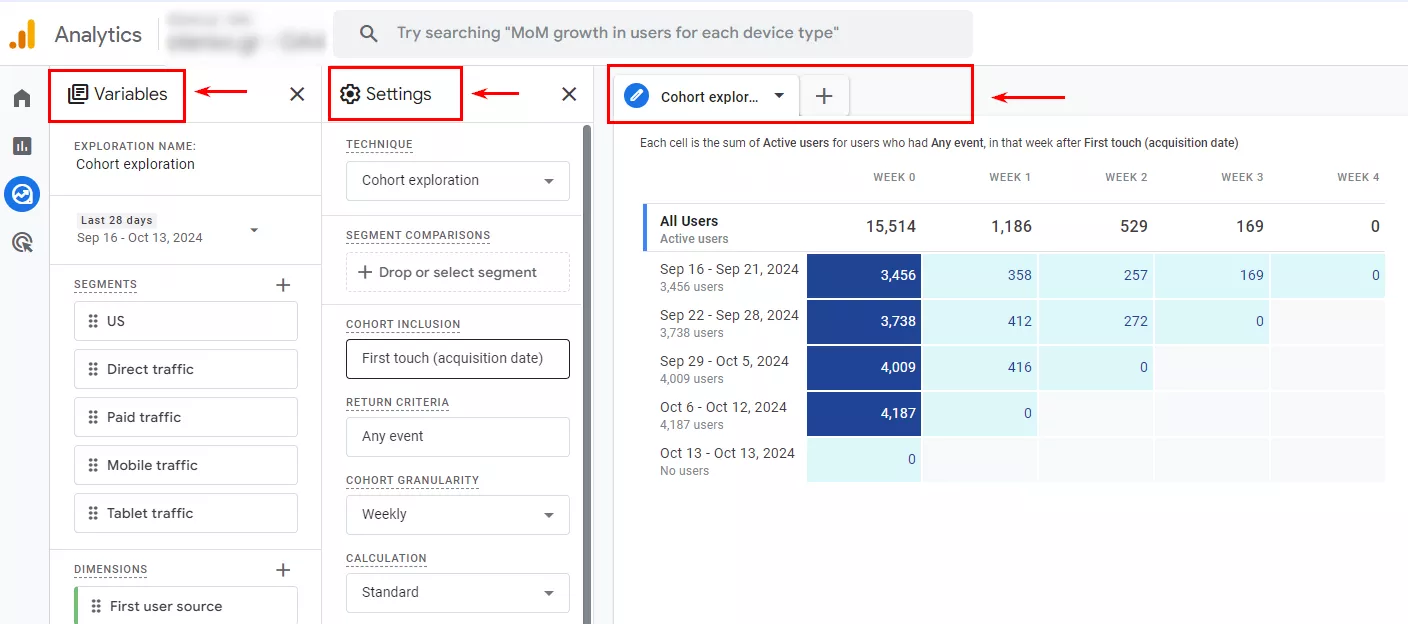Close the Settings panel
The width and height of the screenshot is (1408, 624).
569,94
